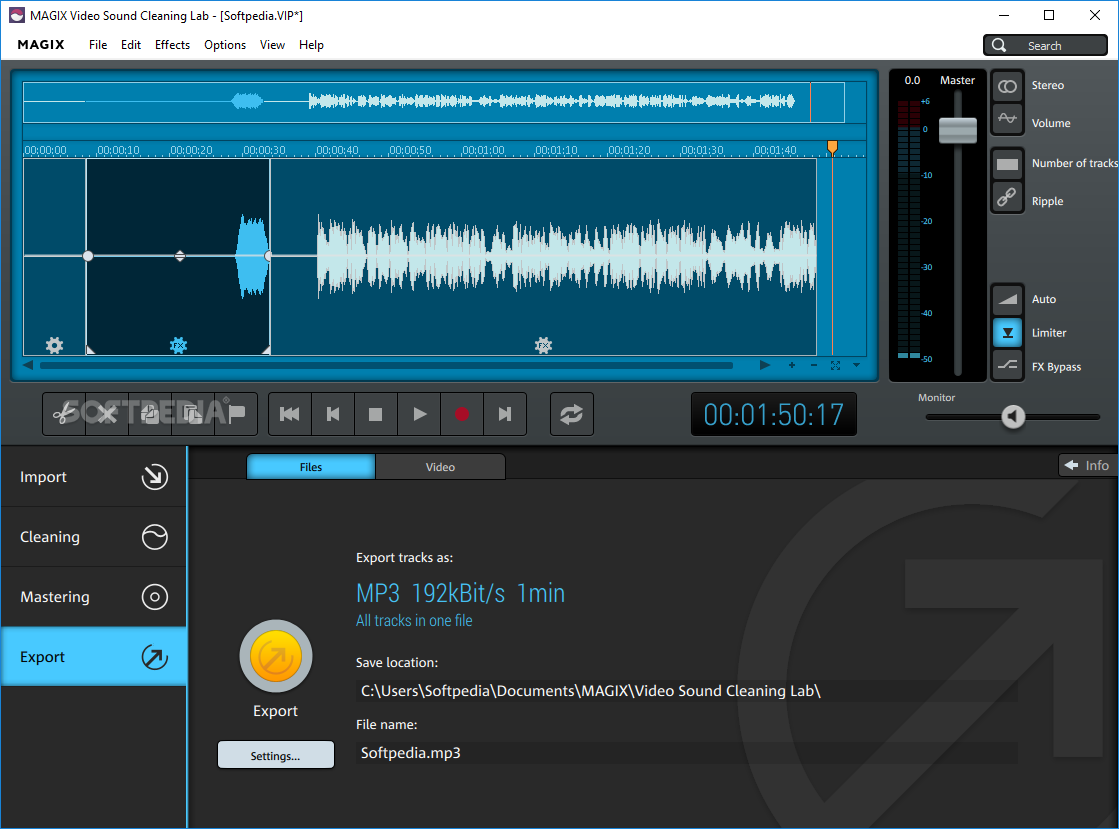Open the Help menu

(311, 45)
